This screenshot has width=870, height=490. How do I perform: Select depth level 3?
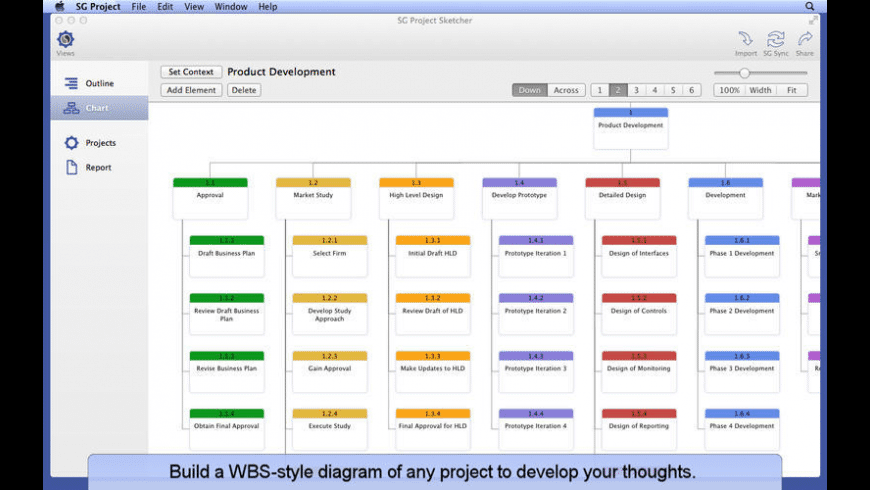coord(636,90)
